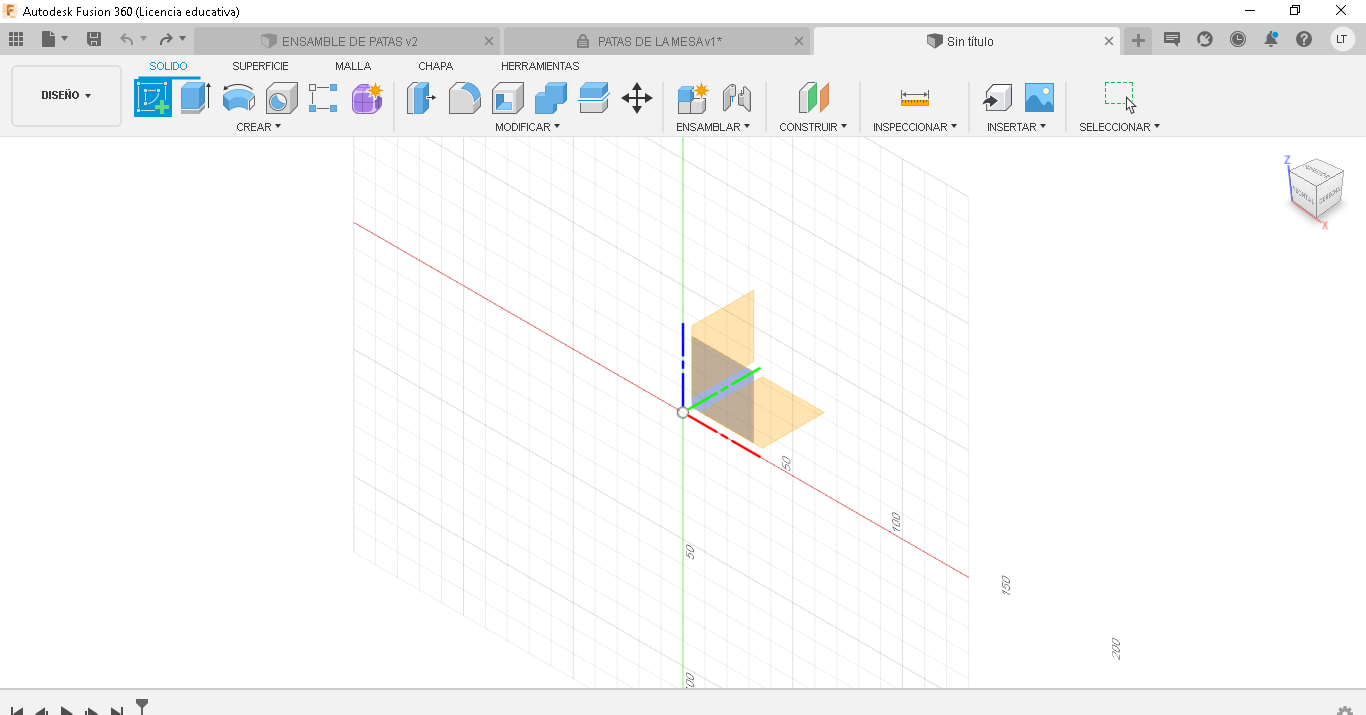Select the Offset Plane construct tool
1366x715 pixels.
click(x=814, y=98)
